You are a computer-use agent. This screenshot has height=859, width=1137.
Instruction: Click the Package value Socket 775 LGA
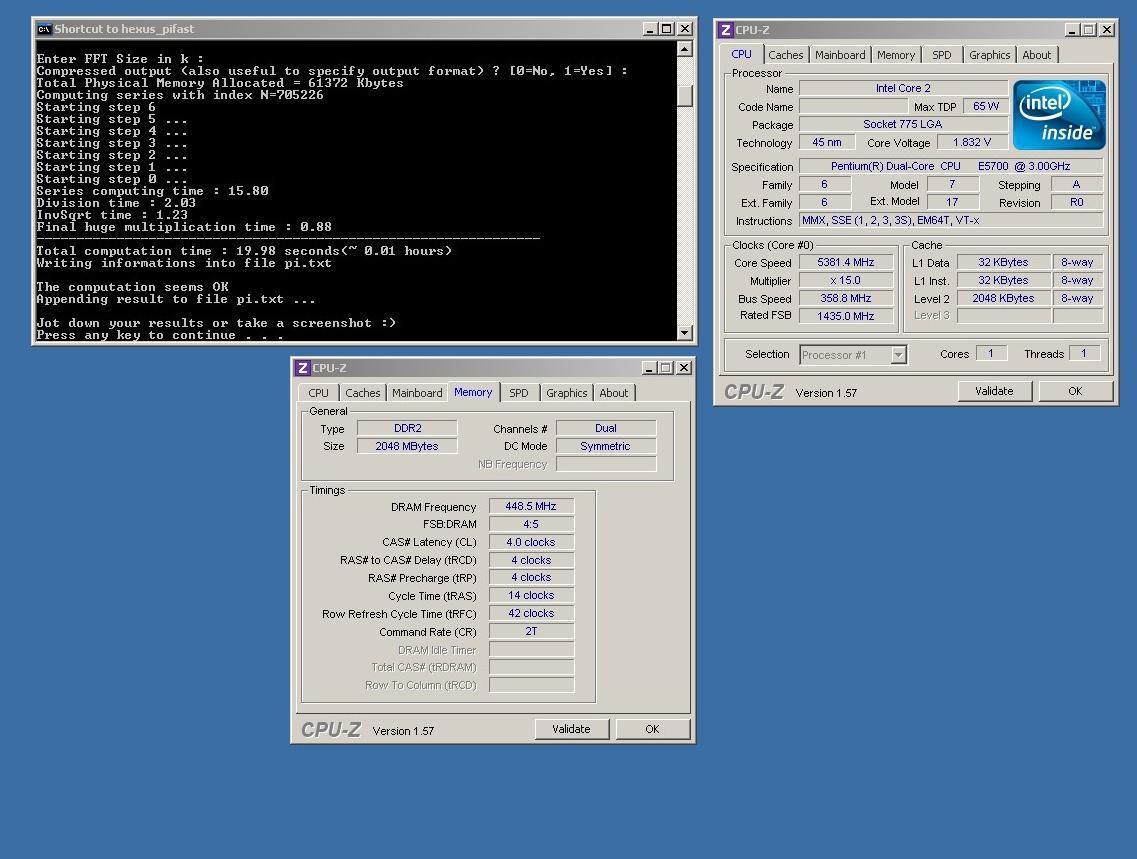pyautogui.click(x=903, y=124)
